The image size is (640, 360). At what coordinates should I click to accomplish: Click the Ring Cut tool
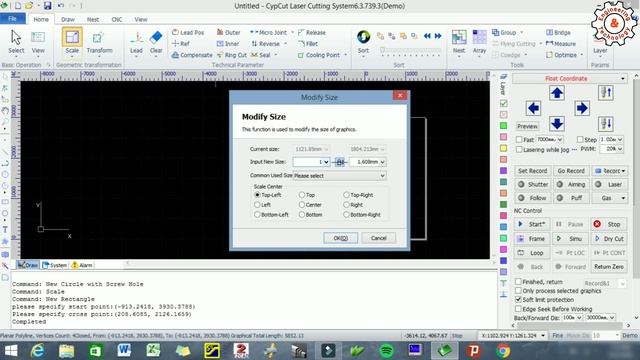(x=232, y=55)
